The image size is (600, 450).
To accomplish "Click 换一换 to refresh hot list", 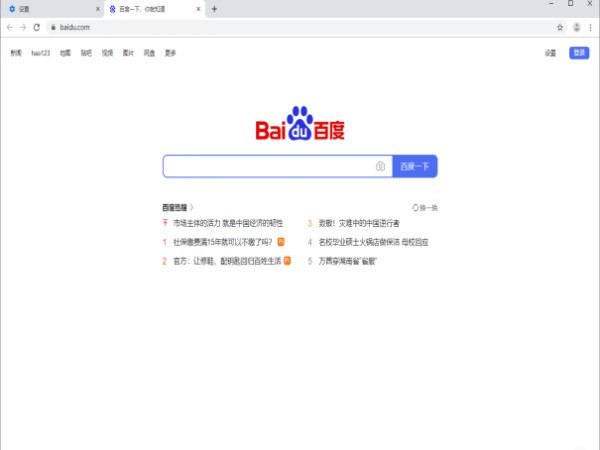I will click(x=429, y=208).
